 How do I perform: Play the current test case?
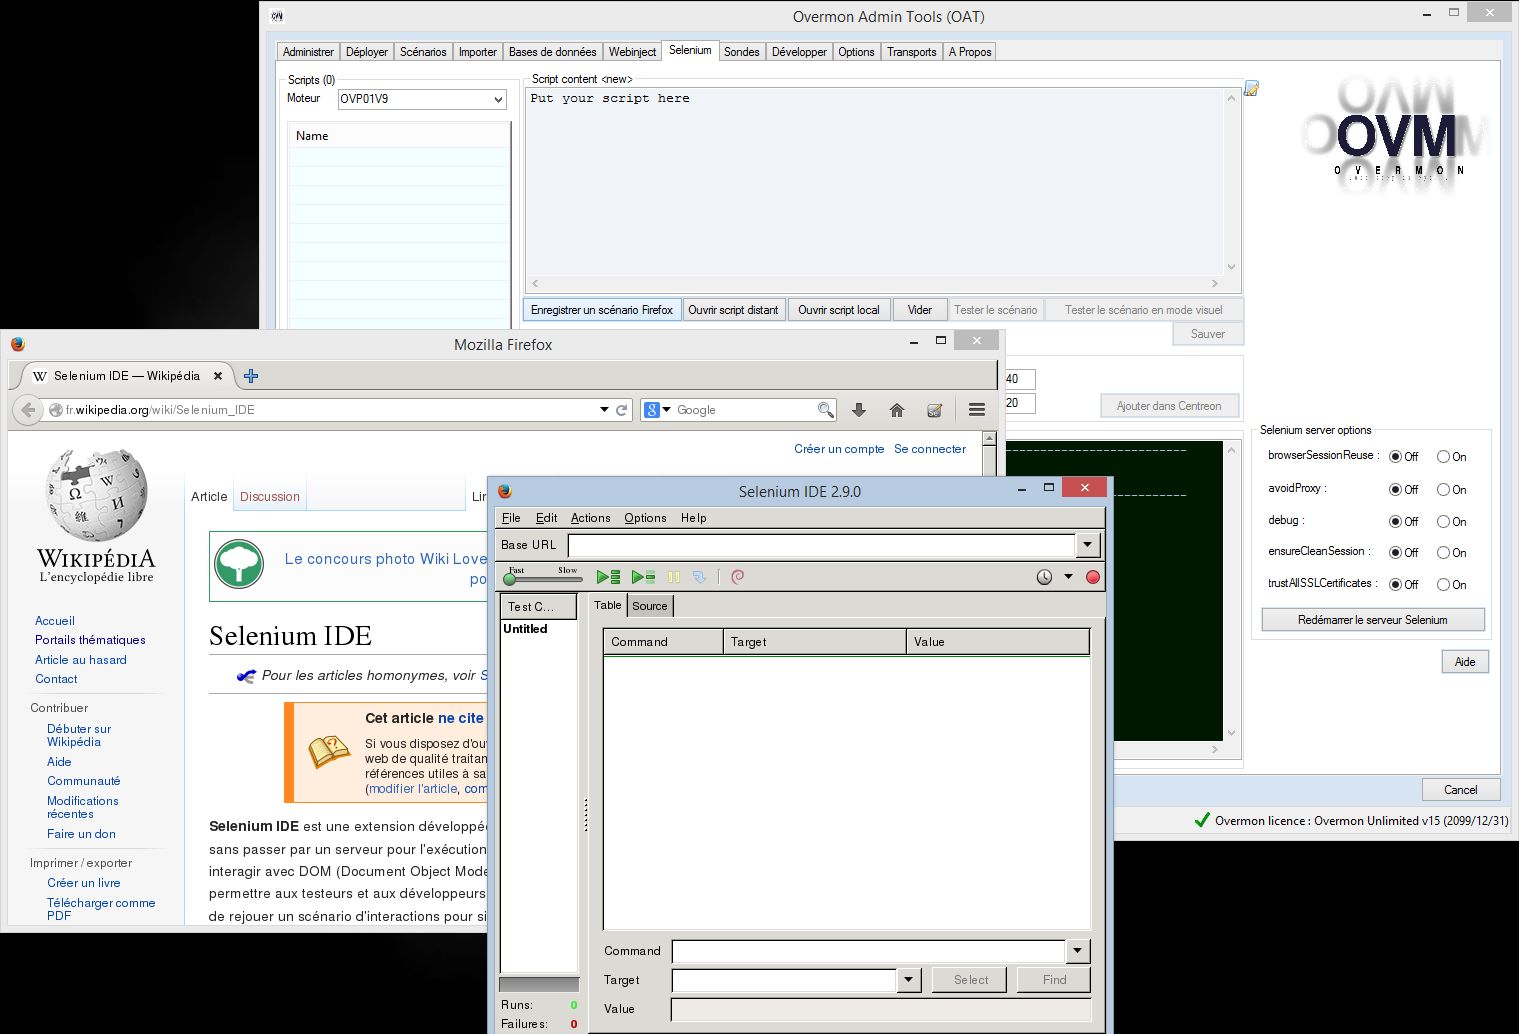point(643,577)
